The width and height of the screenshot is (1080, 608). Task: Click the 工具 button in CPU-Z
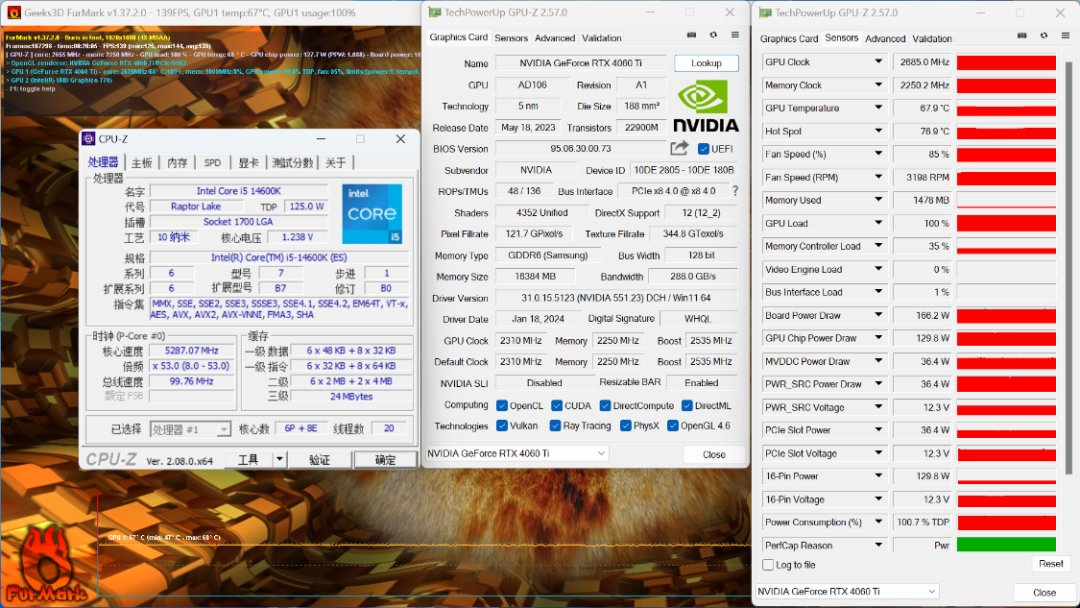coord(248,460)
